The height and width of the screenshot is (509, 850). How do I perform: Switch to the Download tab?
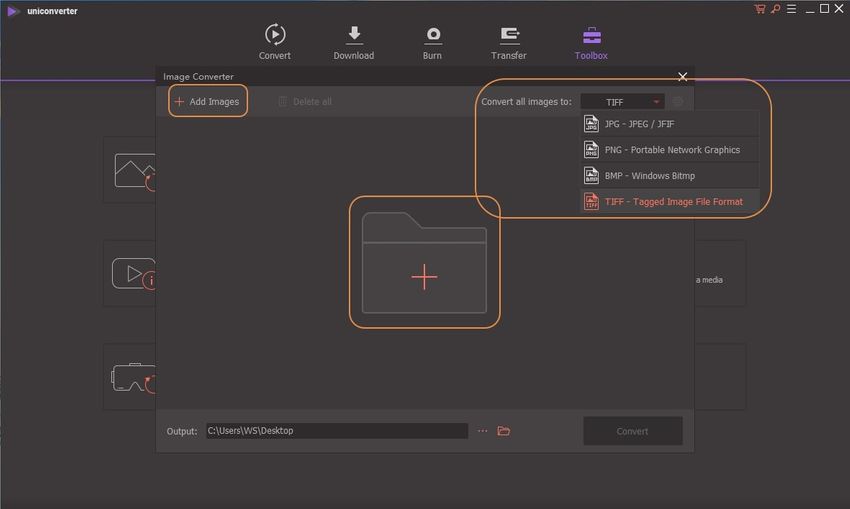[353, 42]
